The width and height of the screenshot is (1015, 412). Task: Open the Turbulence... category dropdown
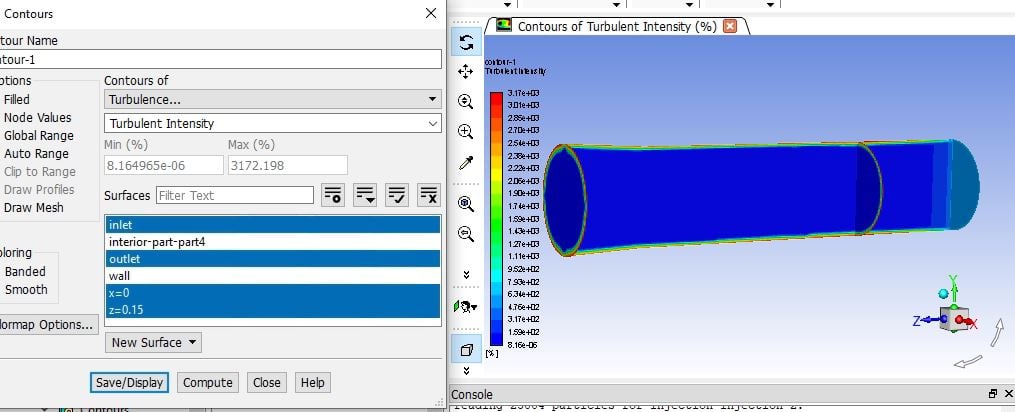coord(273,99)
